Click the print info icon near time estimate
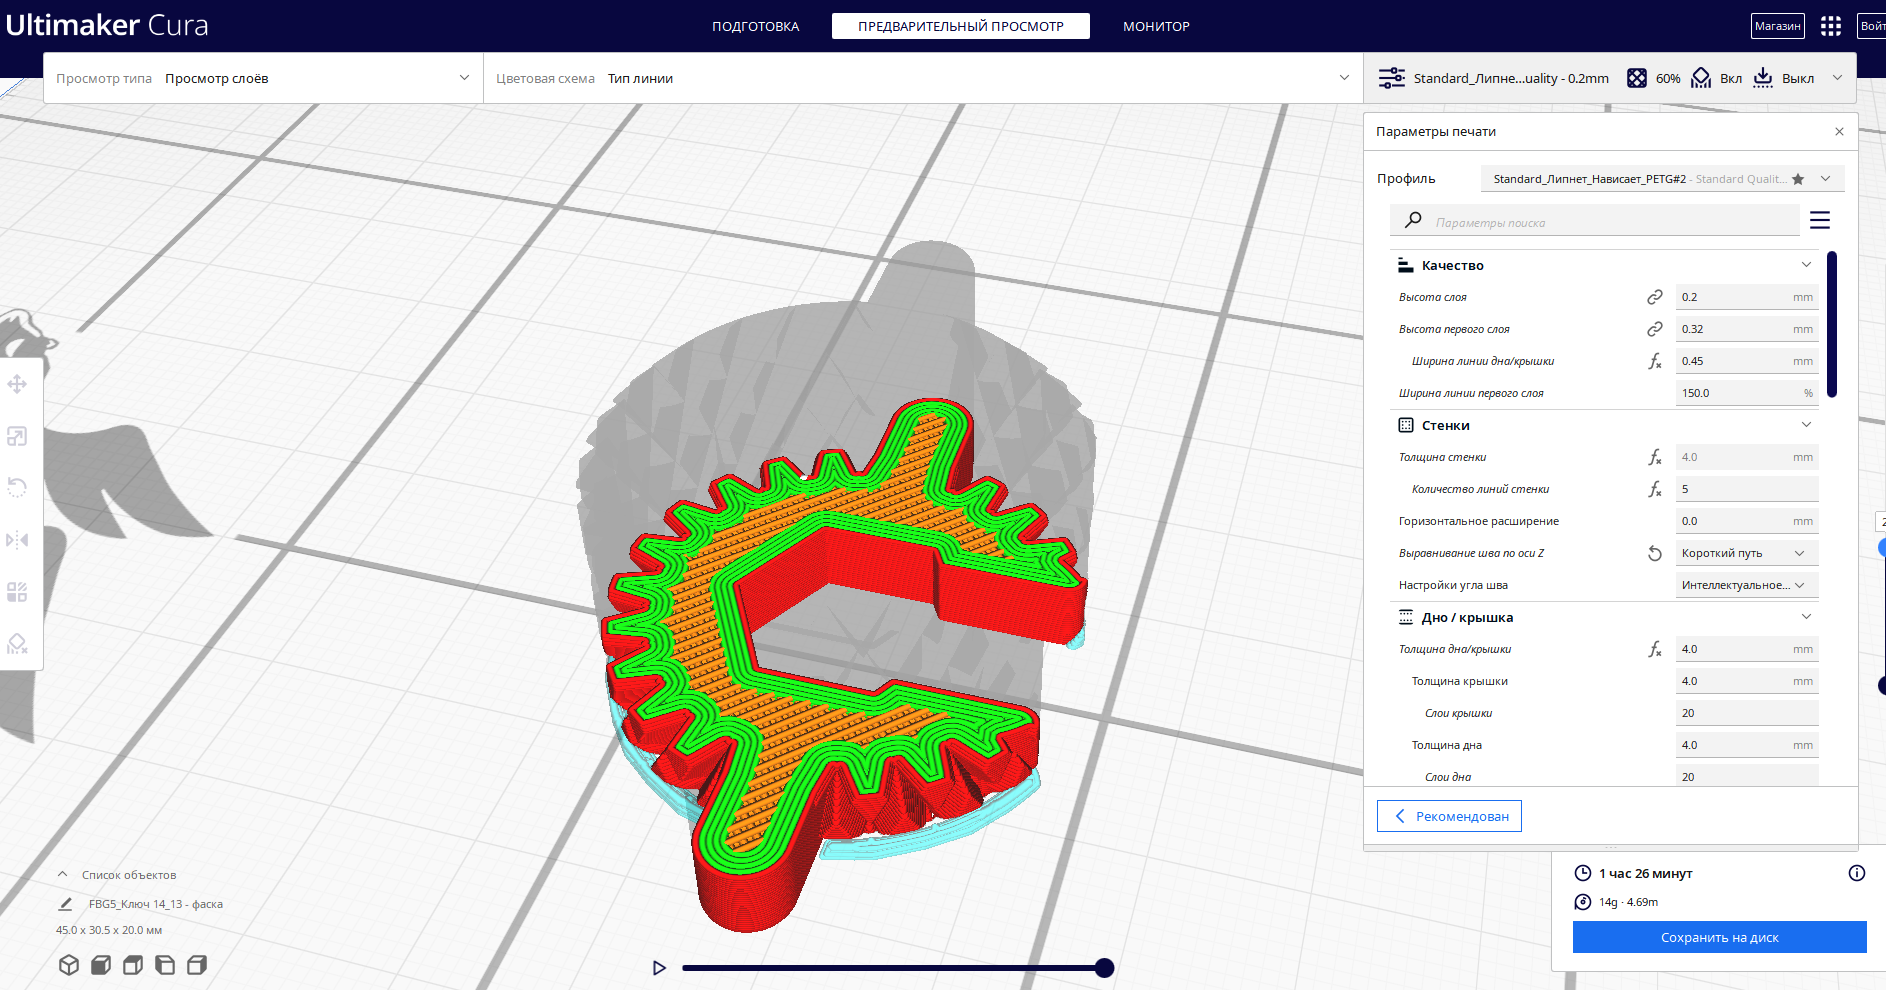 click(x=1857, y=873)
